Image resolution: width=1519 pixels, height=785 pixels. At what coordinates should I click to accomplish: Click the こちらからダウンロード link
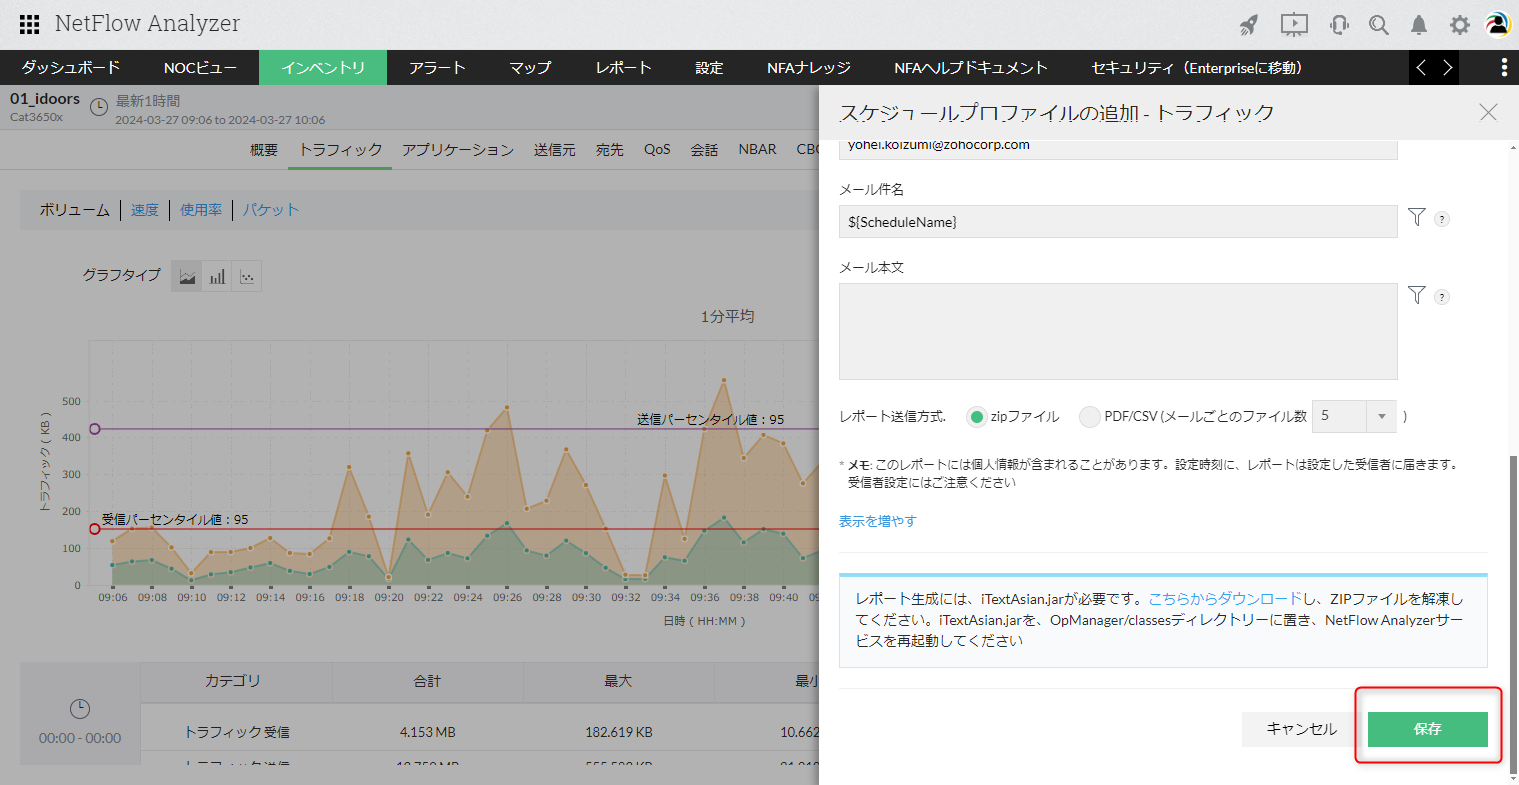(1225, 599)
